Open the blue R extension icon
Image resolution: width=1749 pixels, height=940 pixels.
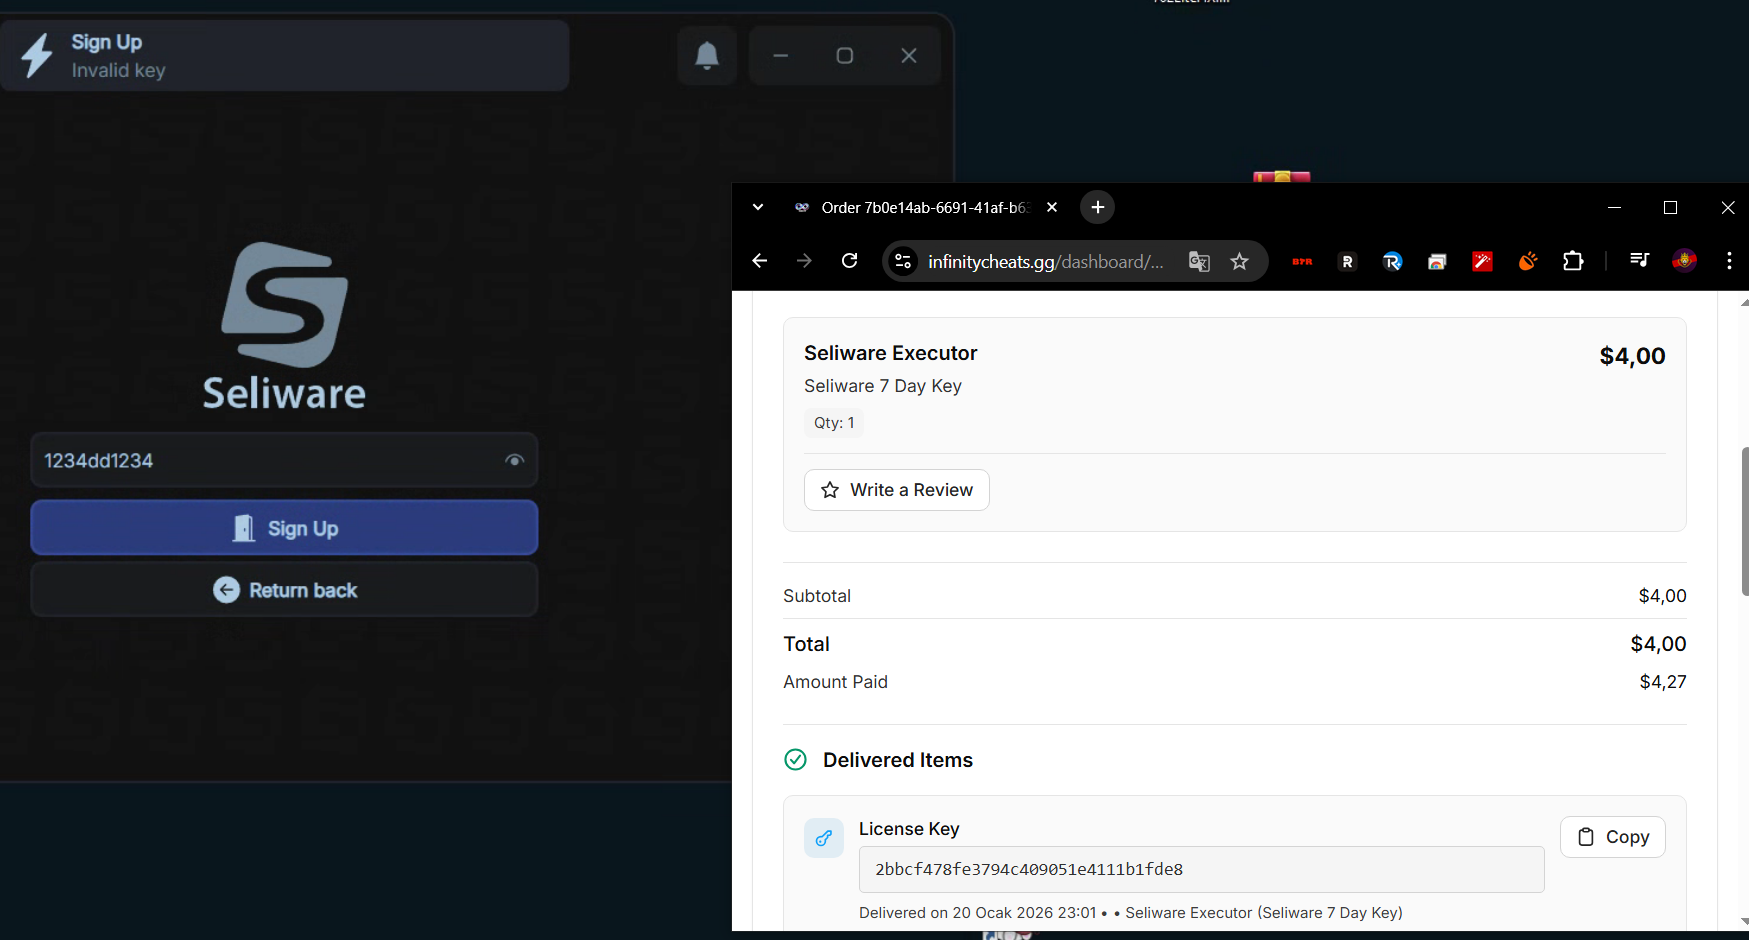(x=1392, y=261)
